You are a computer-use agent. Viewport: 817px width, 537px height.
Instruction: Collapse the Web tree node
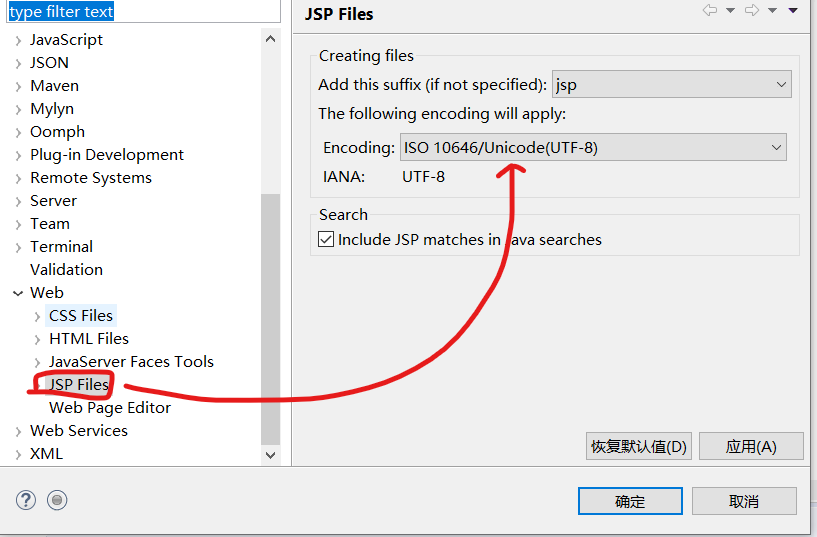(18, 293)
